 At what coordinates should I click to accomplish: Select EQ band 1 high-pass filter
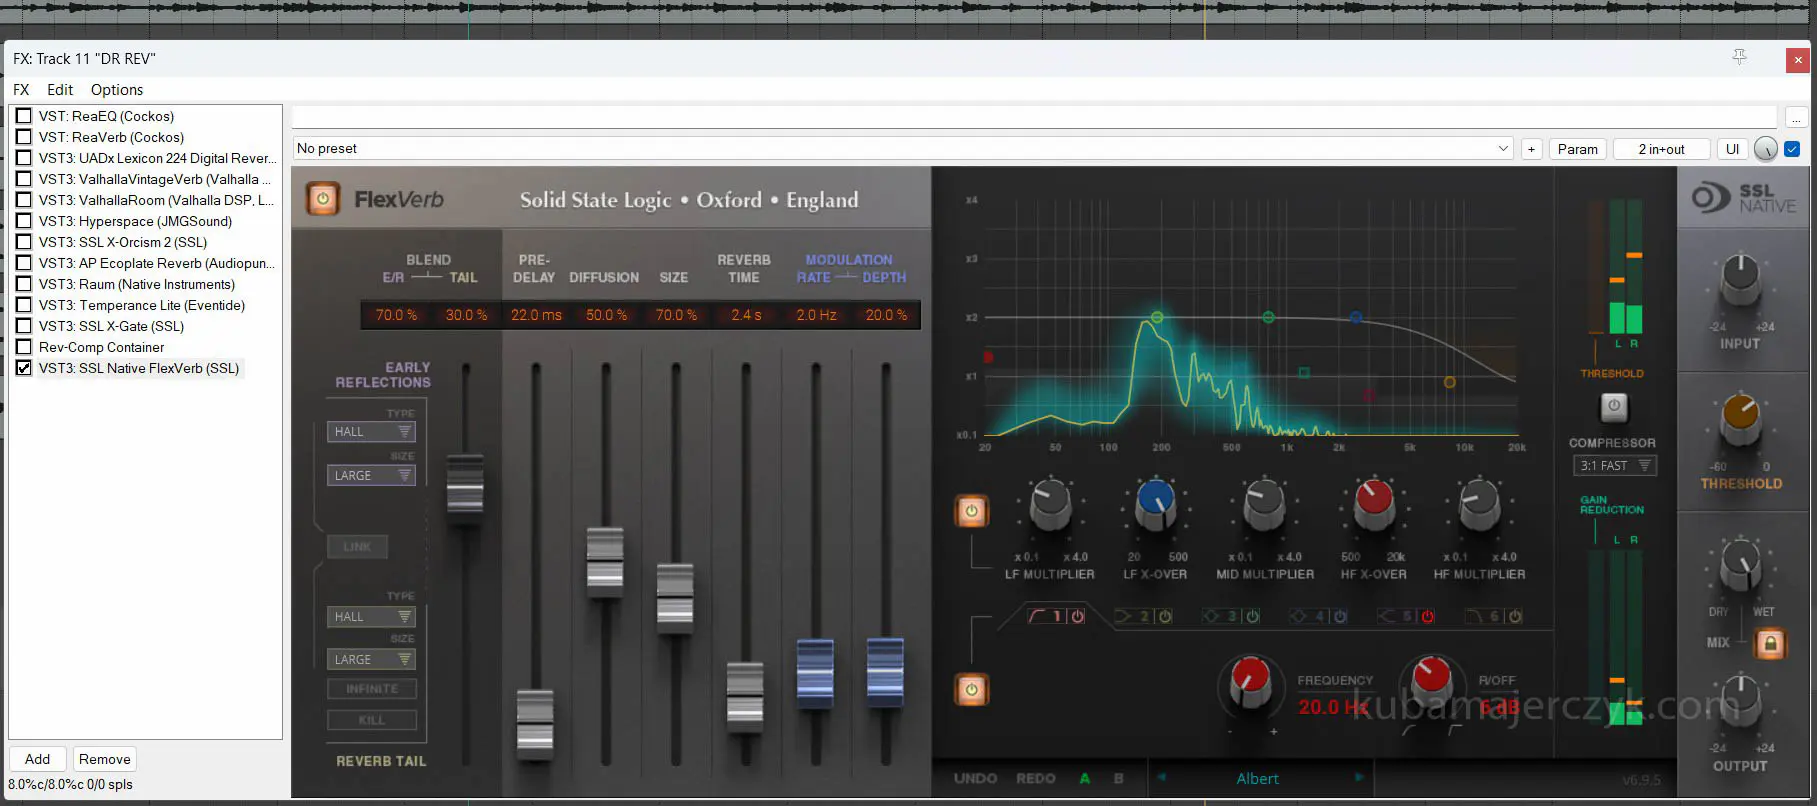click(x=1042, y=616)
